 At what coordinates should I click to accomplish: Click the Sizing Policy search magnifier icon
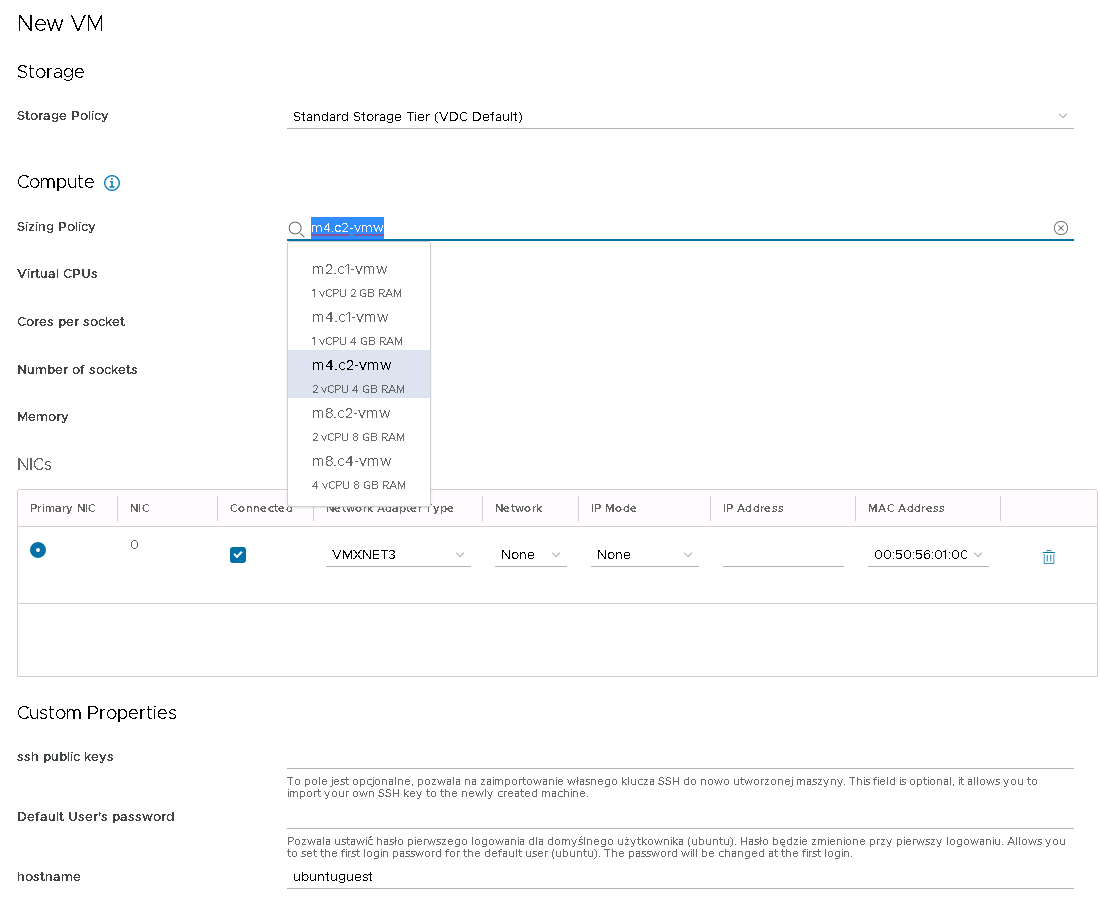pos(296,229)
